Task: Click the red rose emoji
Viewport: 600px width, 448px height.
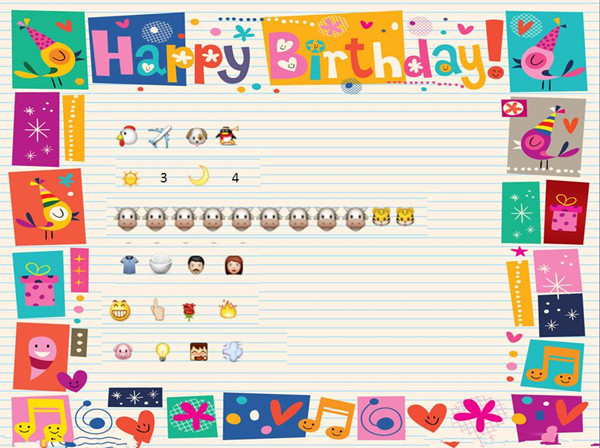Action: [x=189, y=311]
